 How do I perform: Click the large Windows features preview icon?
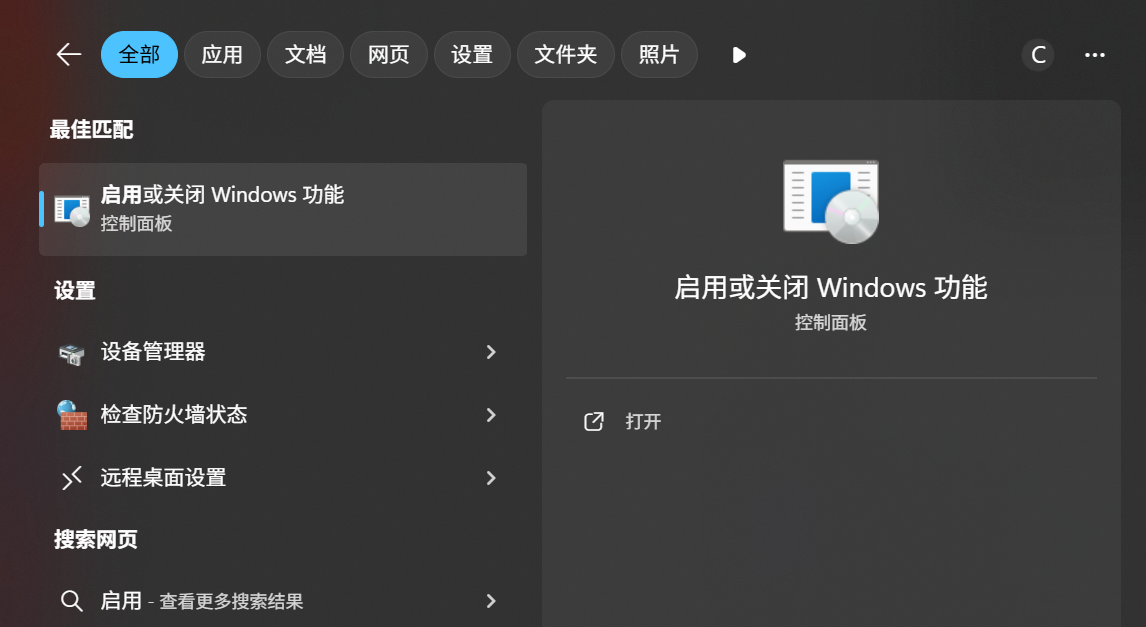pos(831,202)
